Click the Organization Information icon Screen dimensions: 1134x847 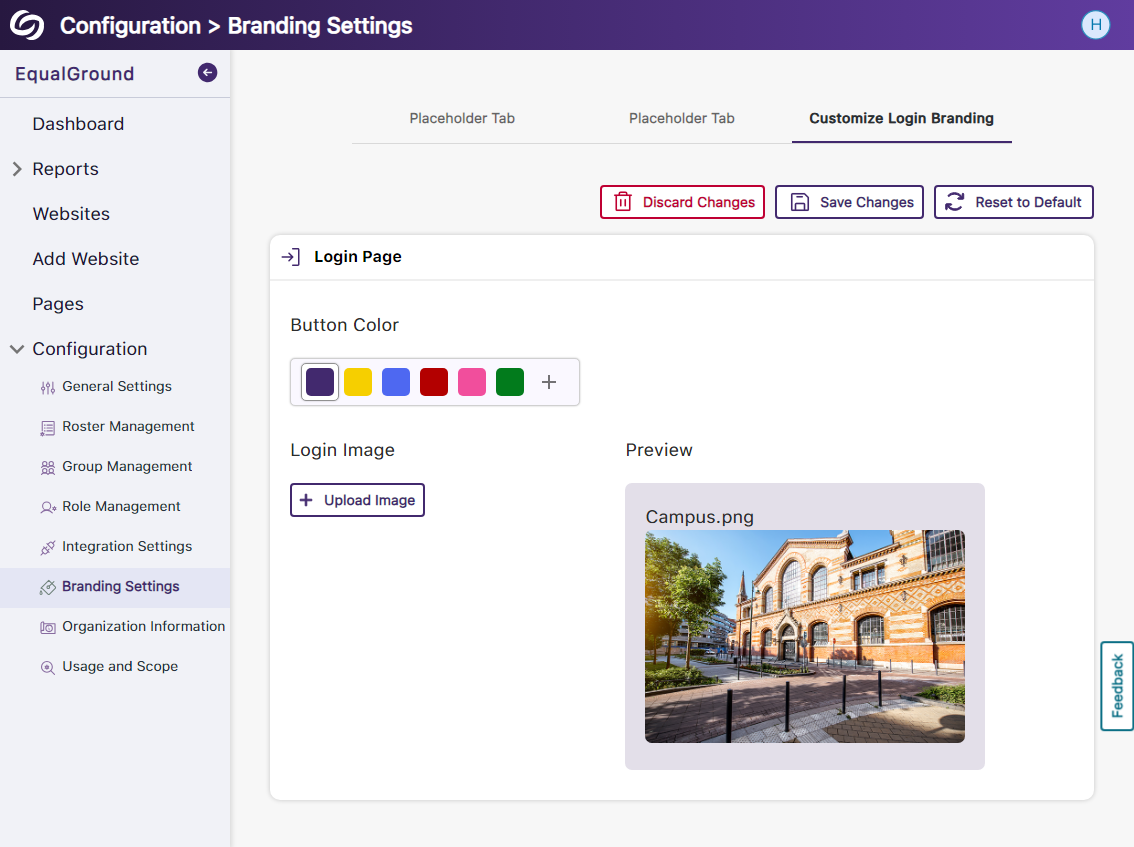[x=48, y=626]
